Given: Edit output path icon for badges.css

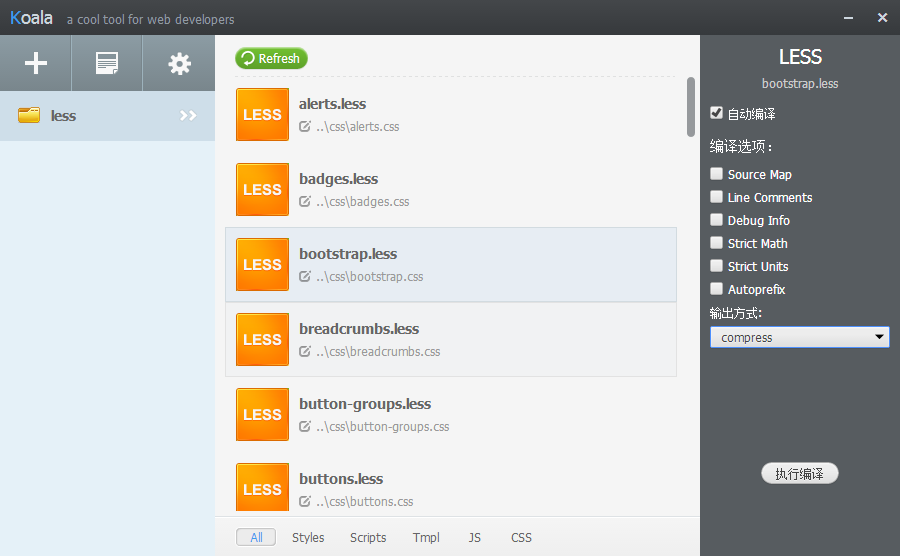Looking at the screenshot, I should (305, 201).
